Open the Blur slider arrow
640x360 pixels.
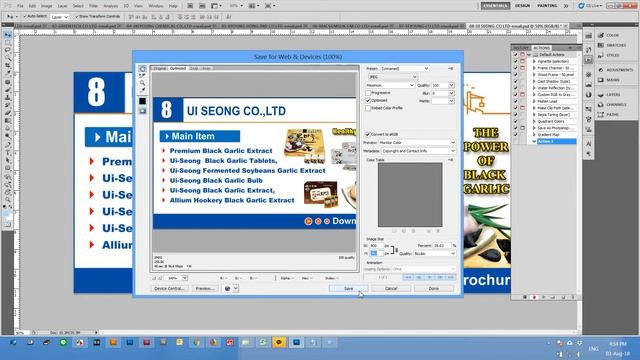coord(451,93)
